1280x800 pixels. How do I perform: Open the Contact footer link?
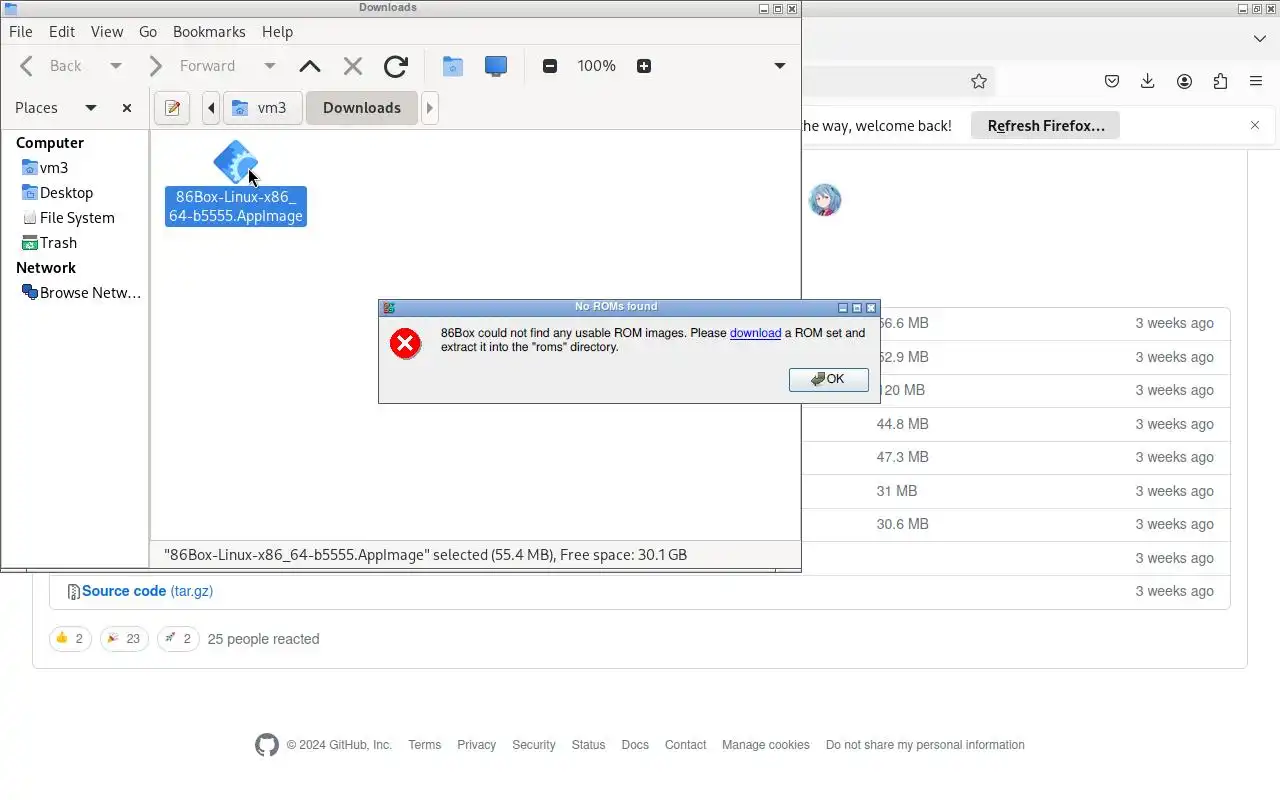pos(685,745)
